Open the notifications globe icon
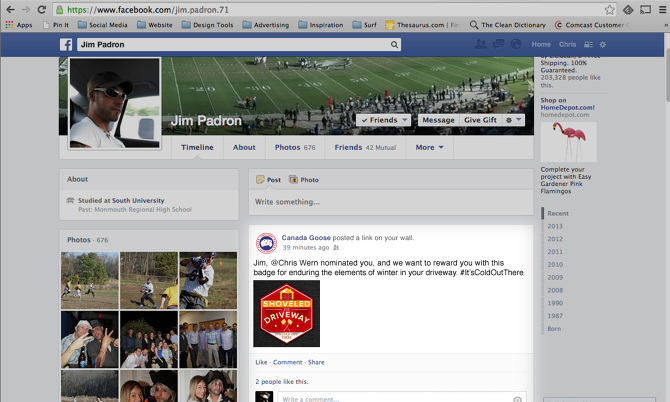 516,44
